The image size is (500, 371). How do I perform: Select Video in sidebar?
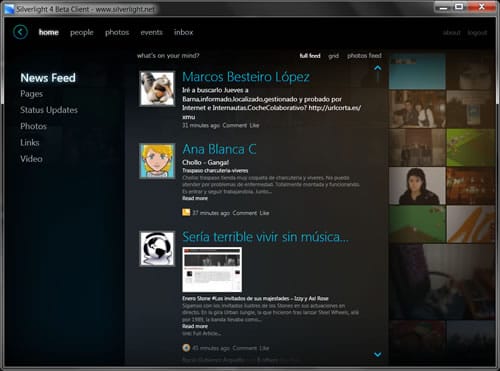coord(31,159)
